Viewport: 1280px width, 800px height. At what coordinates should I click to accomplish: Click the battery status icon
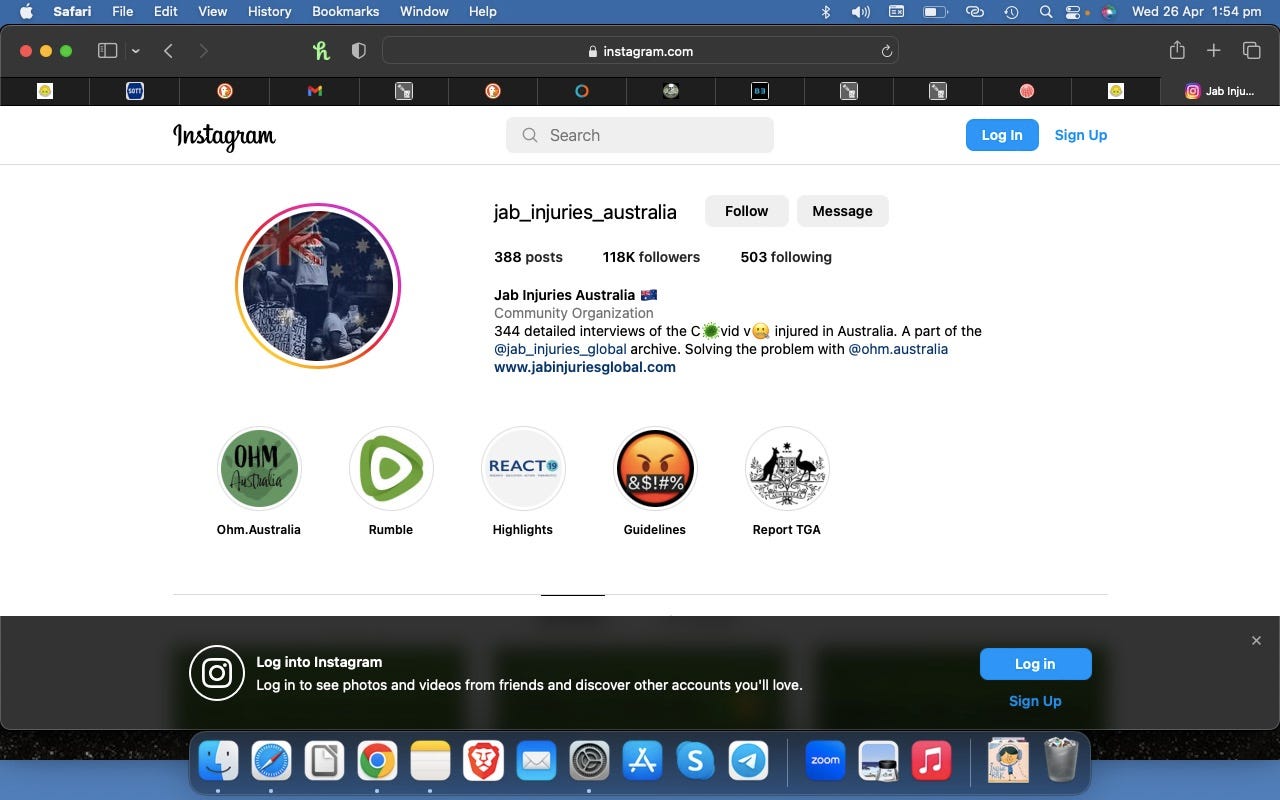click(935, 11)
